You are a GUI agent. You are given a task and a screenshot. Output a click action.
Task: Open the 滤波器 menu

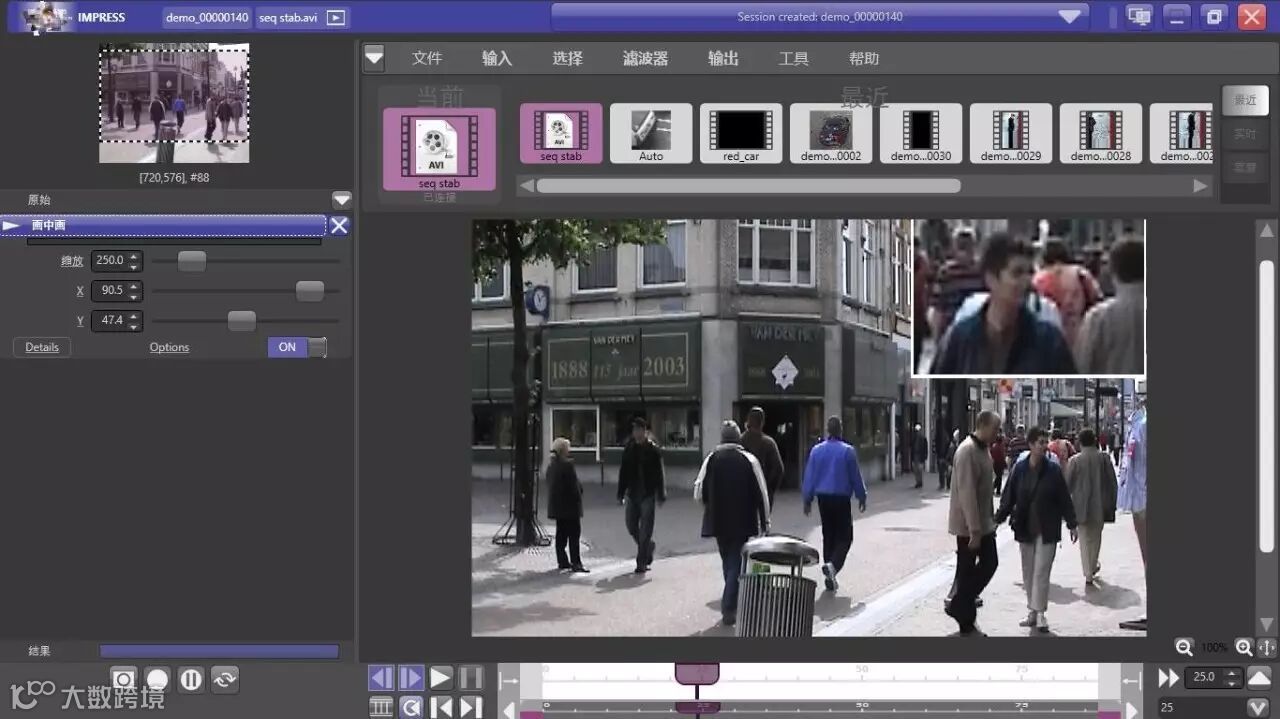(645, 58)
